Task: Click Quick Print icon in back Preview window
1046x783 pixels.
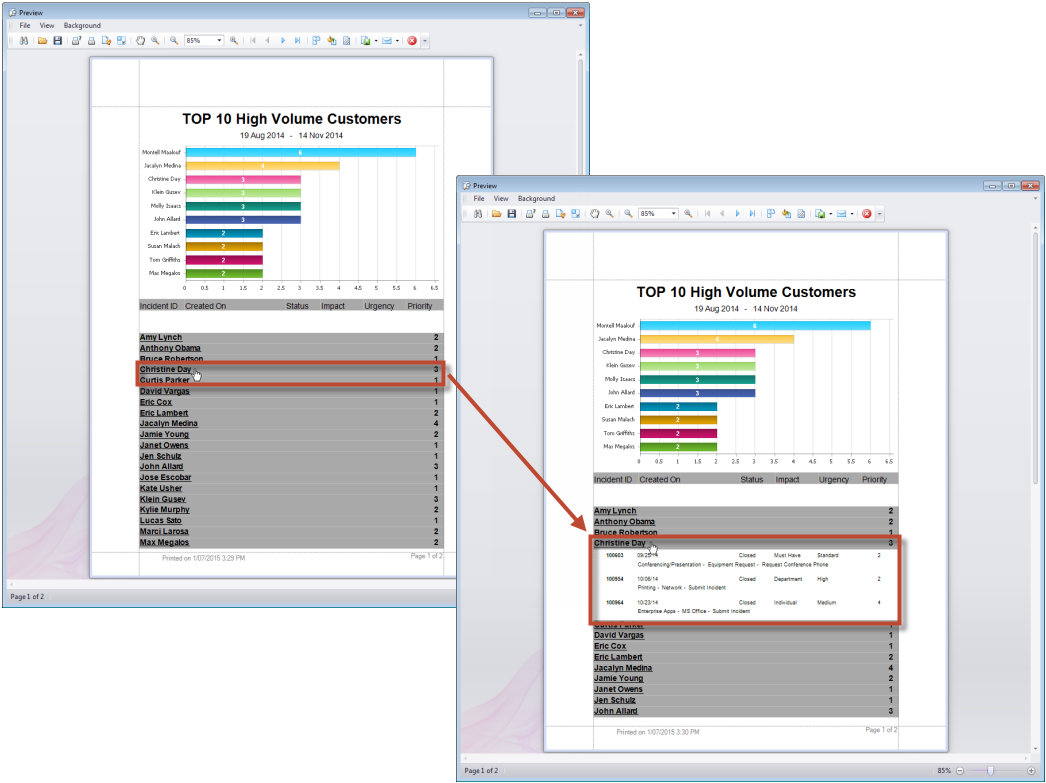Action: click(91, 41)
